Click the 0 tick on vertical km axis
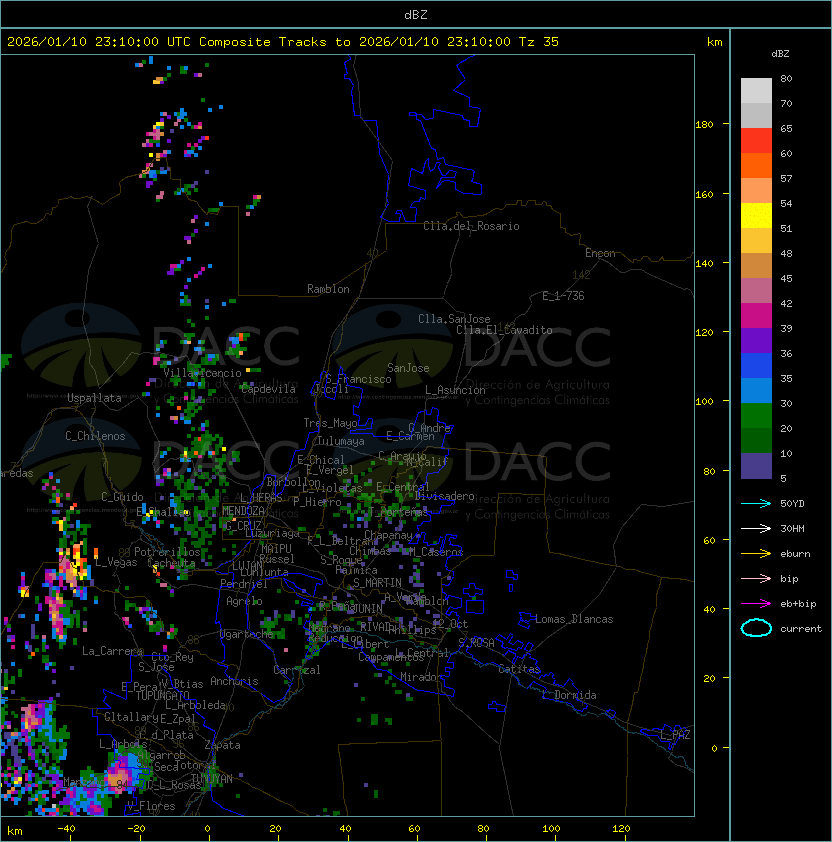 (714, 749)
